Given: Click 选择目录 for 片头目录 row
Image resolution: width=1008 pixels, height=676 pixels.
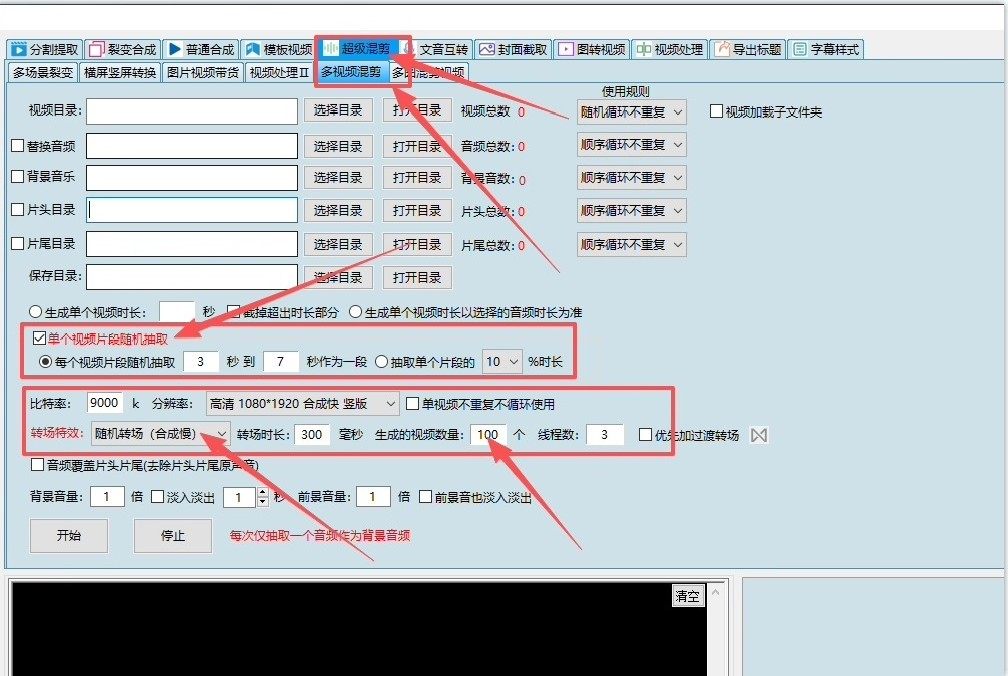Looking at the screenshot, I should click(x=338, y=211).
